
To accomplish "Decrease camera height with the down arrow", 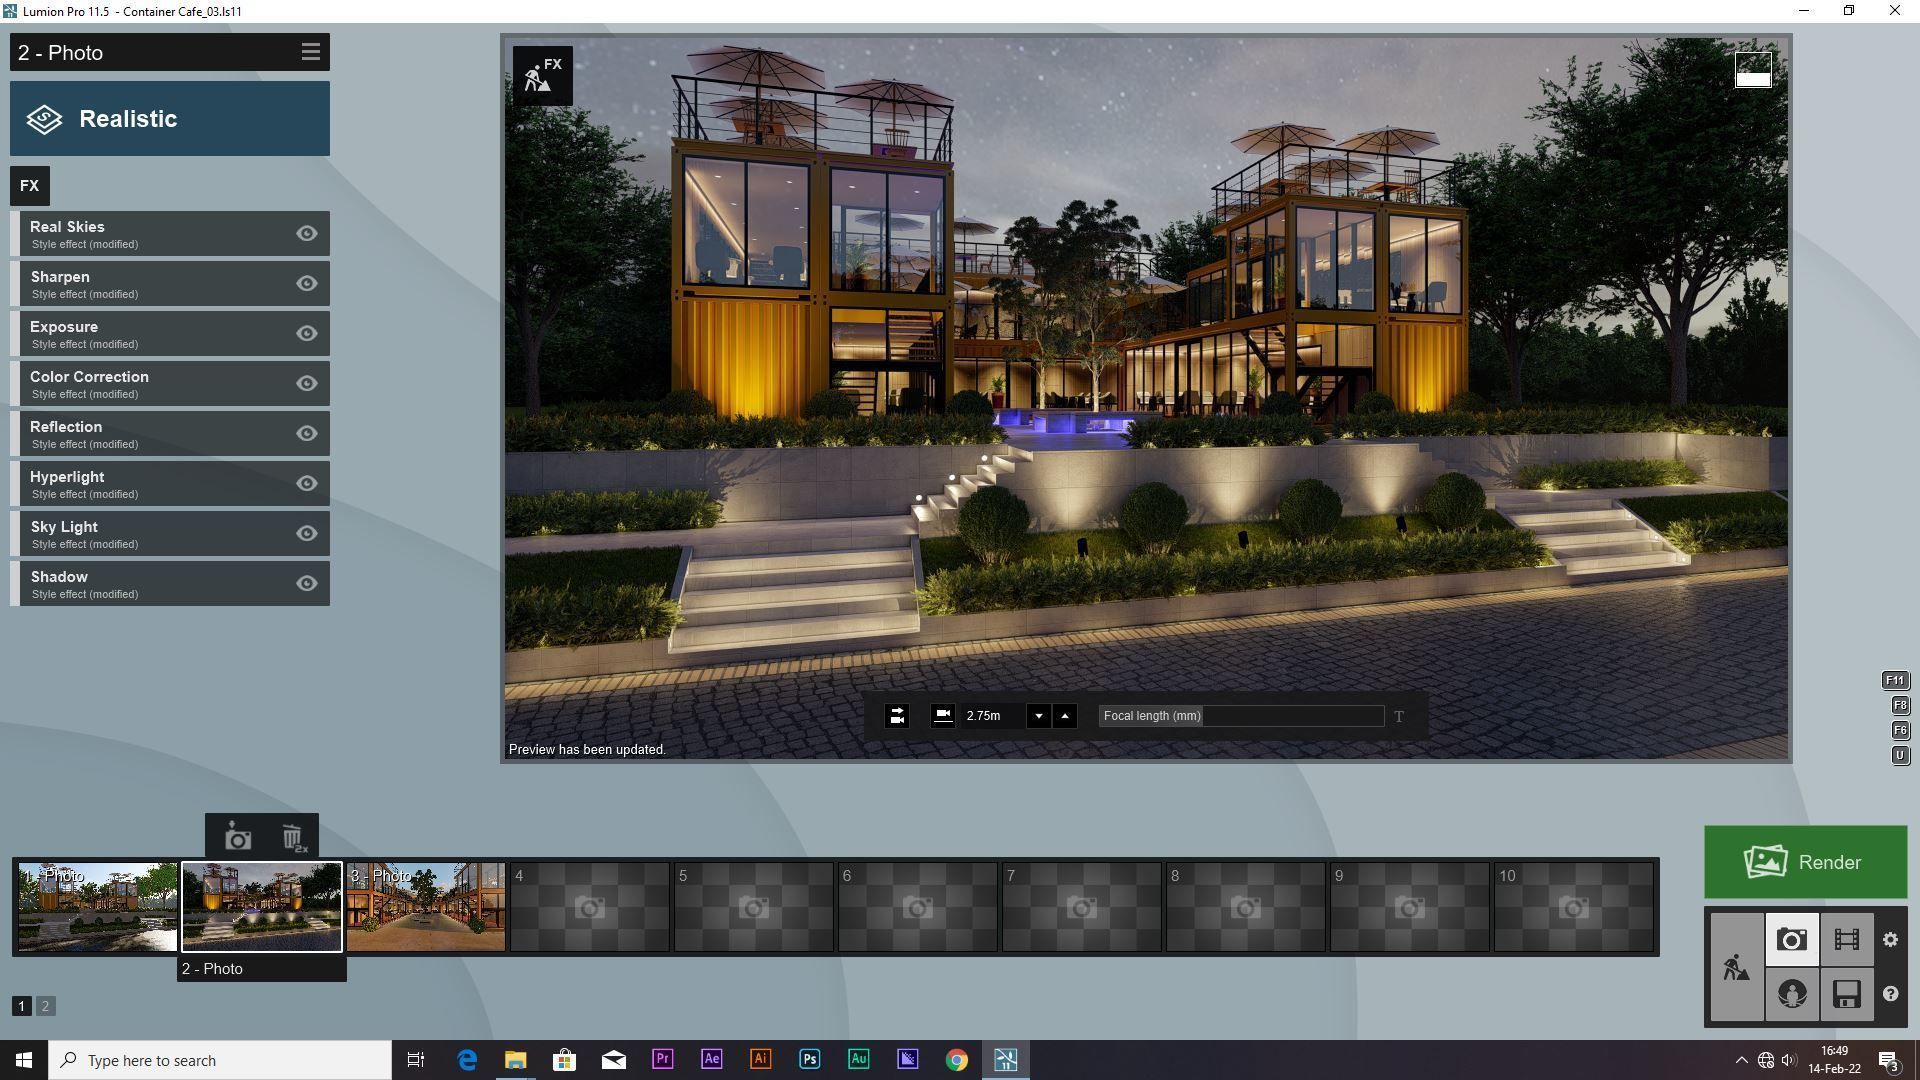I will [x=1038, y=716].
